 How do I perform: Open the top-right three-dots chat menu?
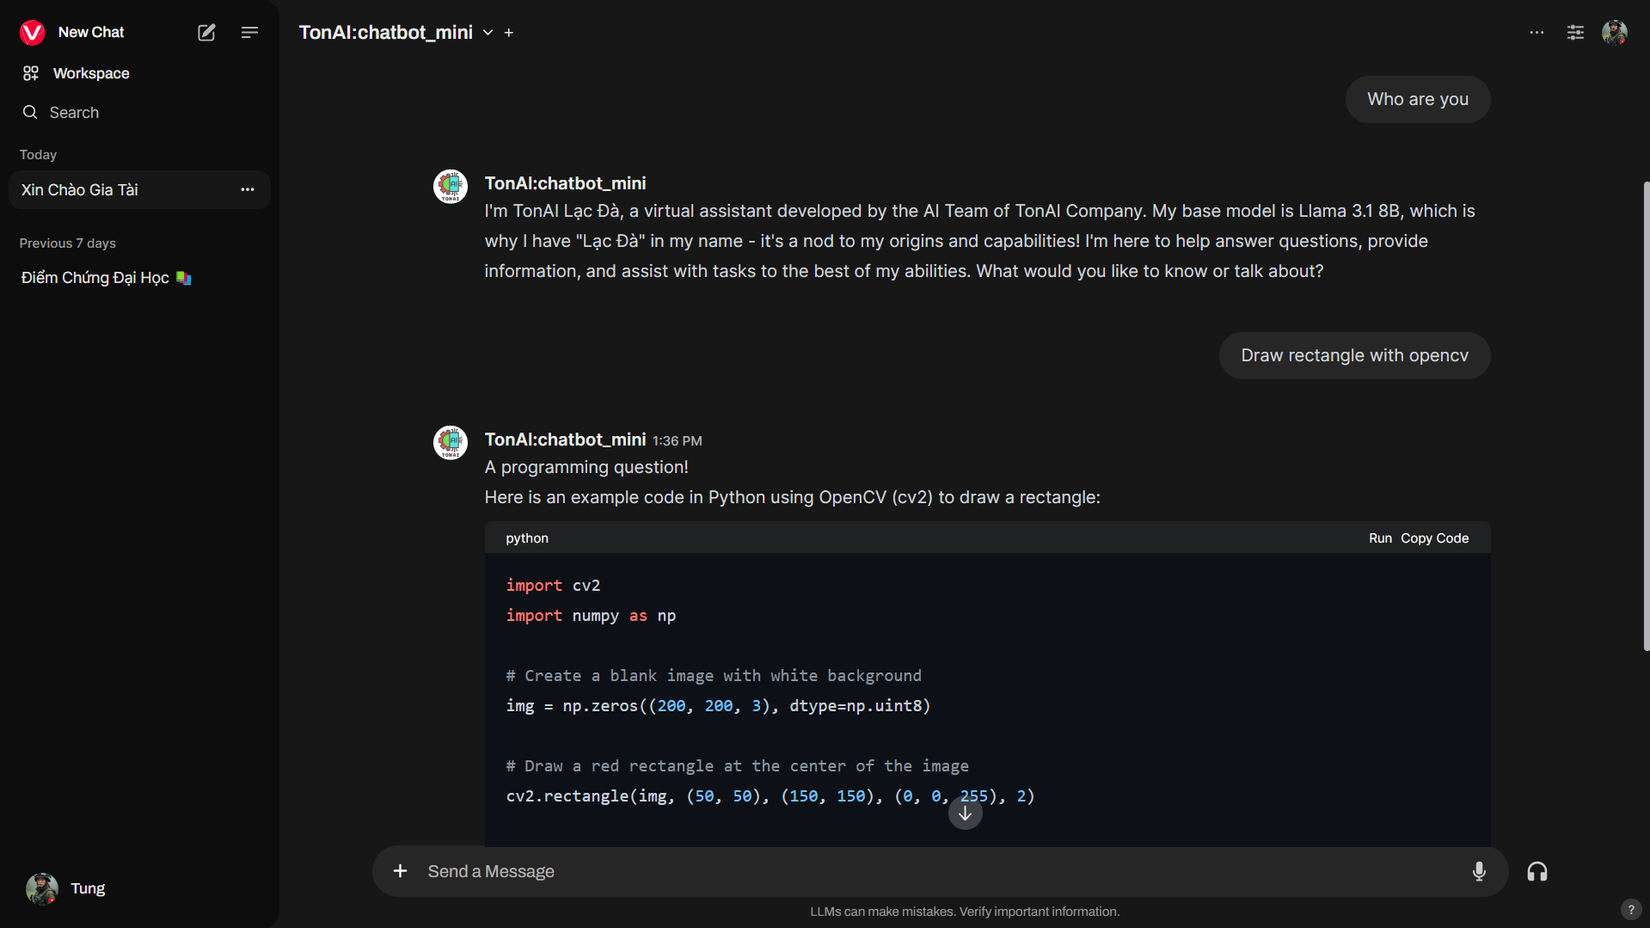click(1536, 33)
